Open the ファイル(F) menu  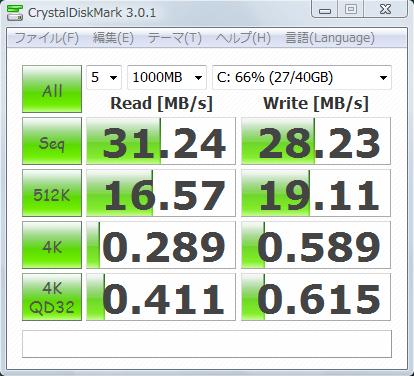coord(47,38)
